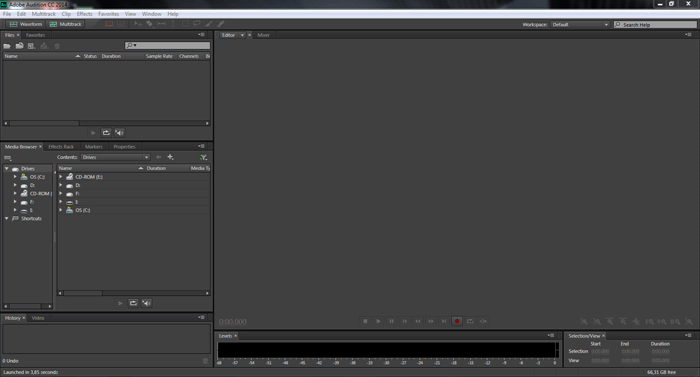This screenshot has height=377, width=700.
Task: Click the Record button
Action: [457, 321]
